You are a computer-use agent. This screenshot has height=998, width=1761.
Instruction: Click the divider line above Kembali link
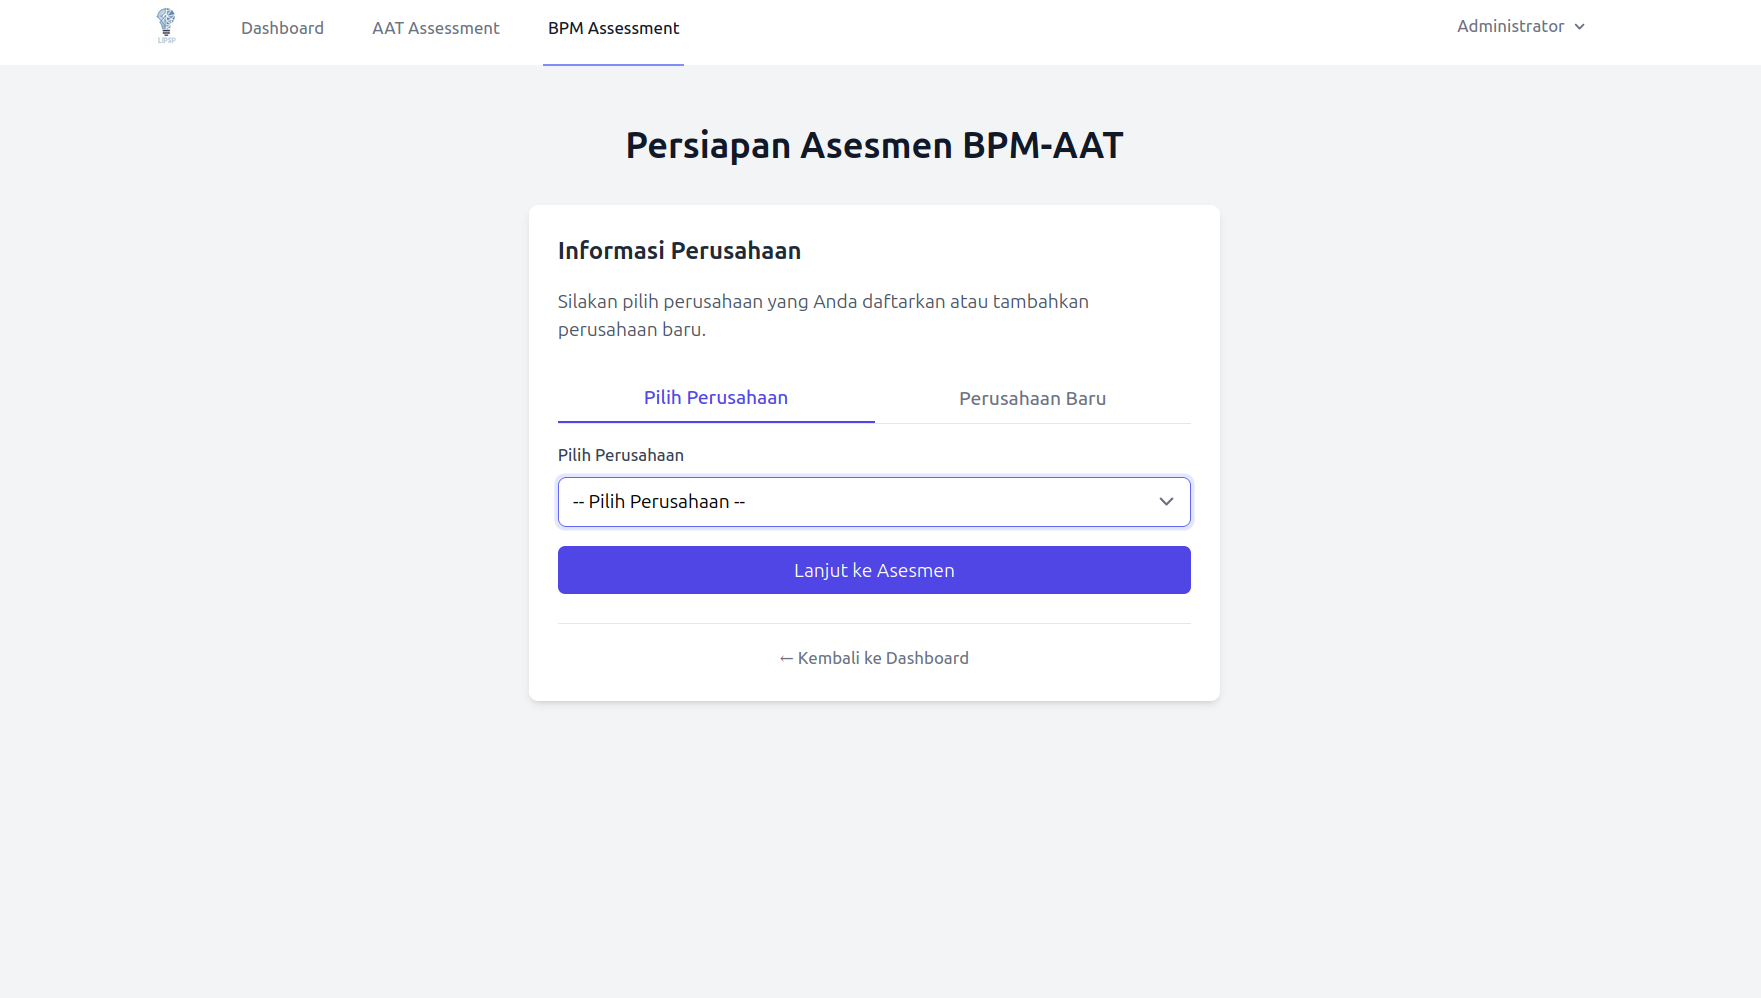tap(874, 624)
